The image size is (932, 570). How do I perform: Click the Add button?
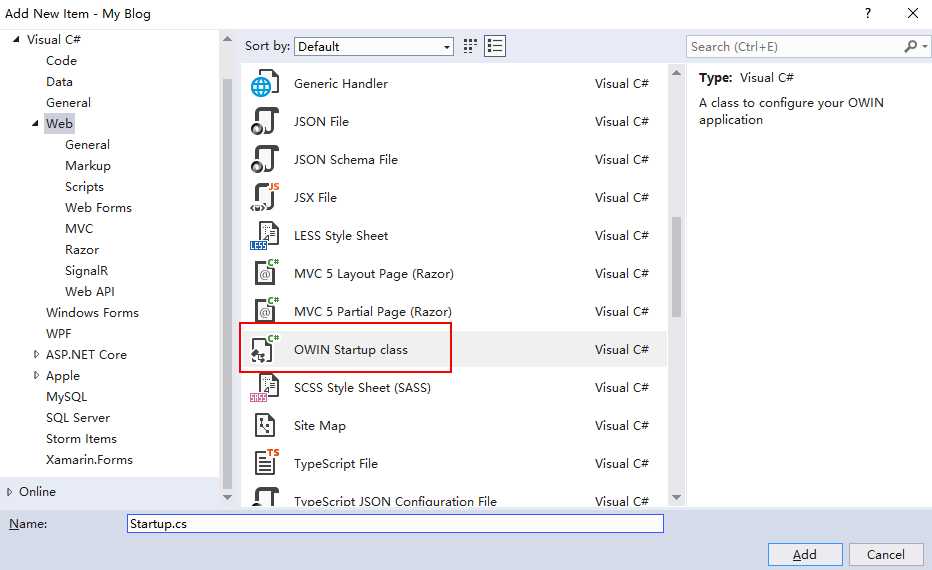tap(805, 555)
